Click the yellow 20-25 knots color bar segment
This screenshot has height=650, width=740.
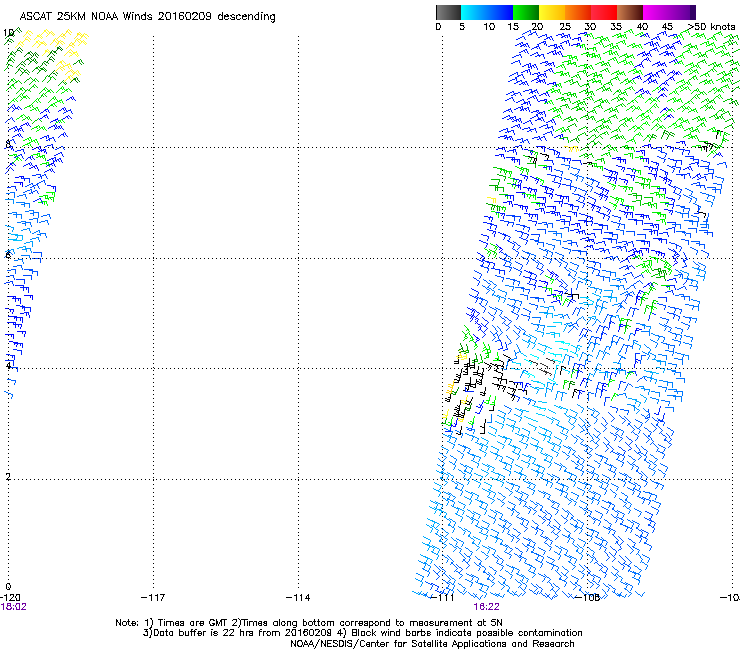tap(552, 12)
